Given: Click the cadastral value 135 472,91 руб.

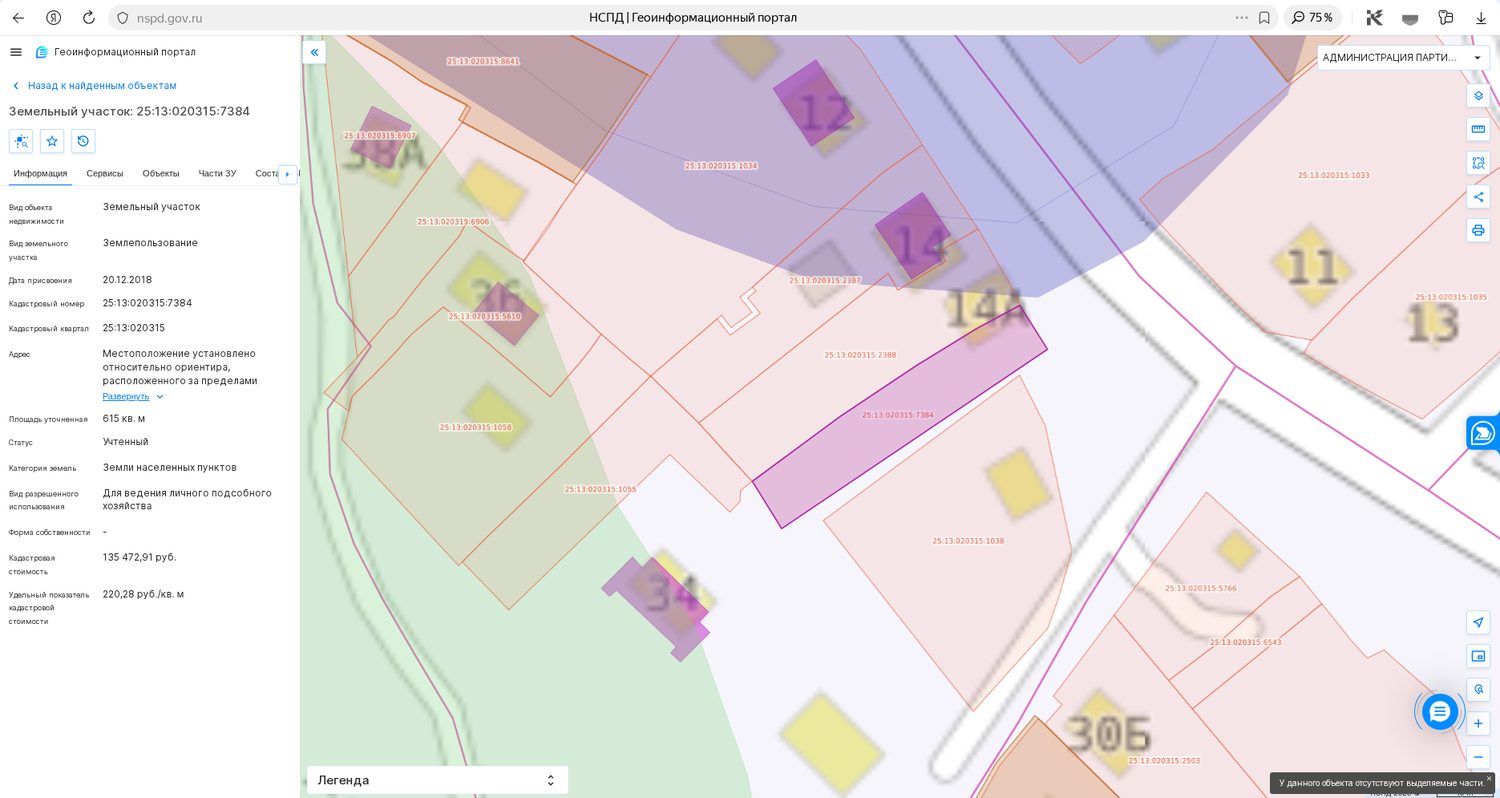Looking at the screenshot, I should 139,557.
